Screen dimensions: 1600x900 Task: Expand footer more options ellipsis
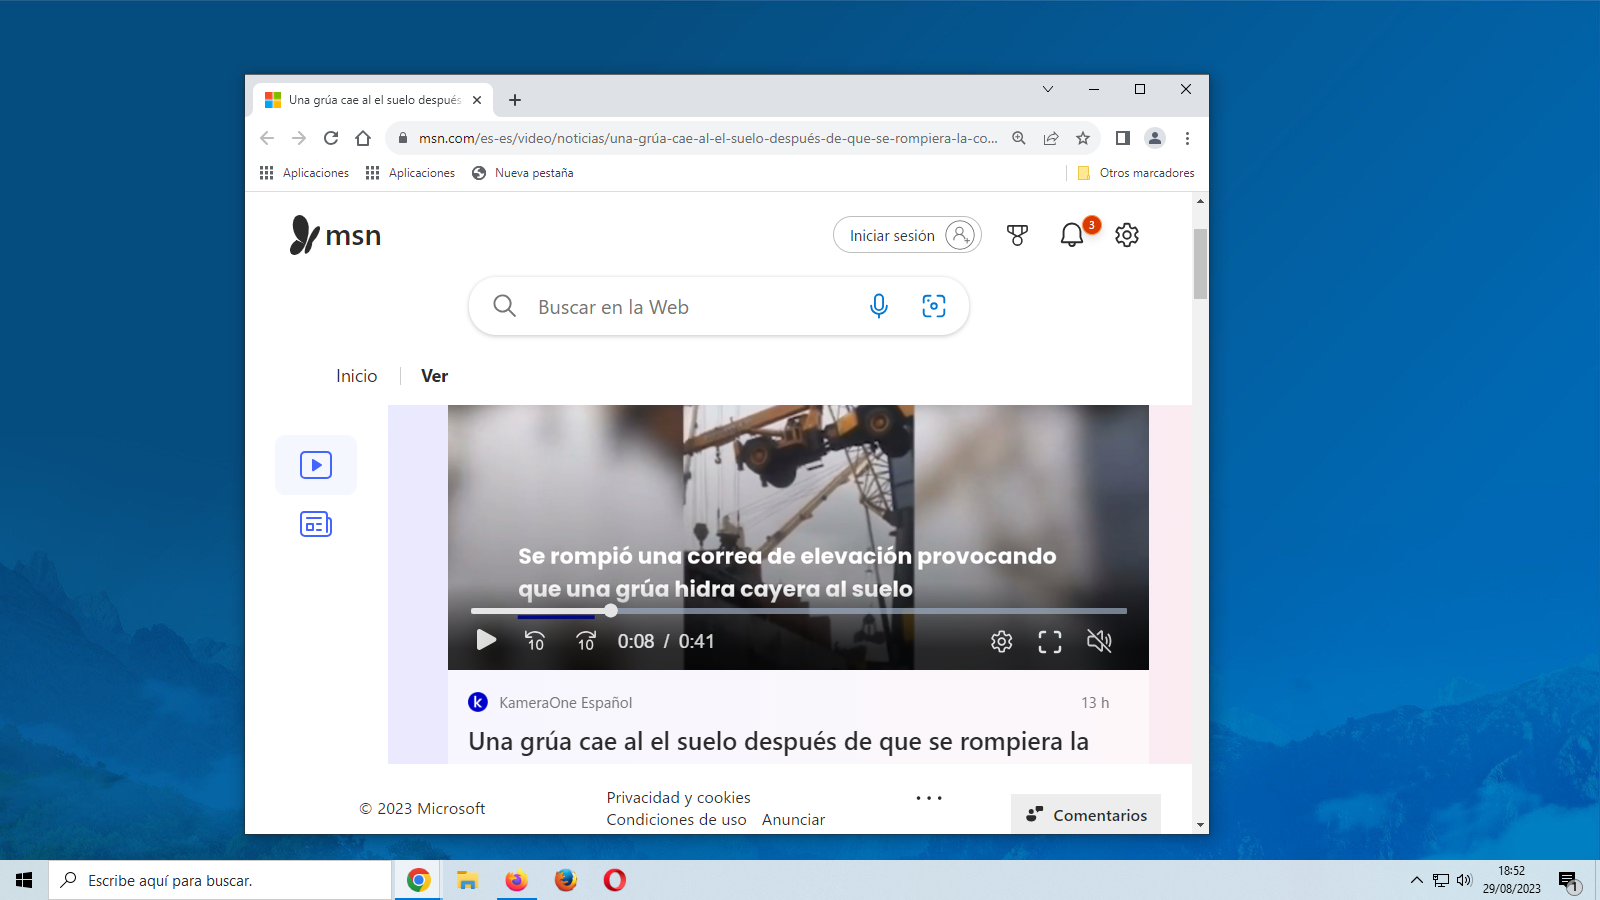pos(929,798)
